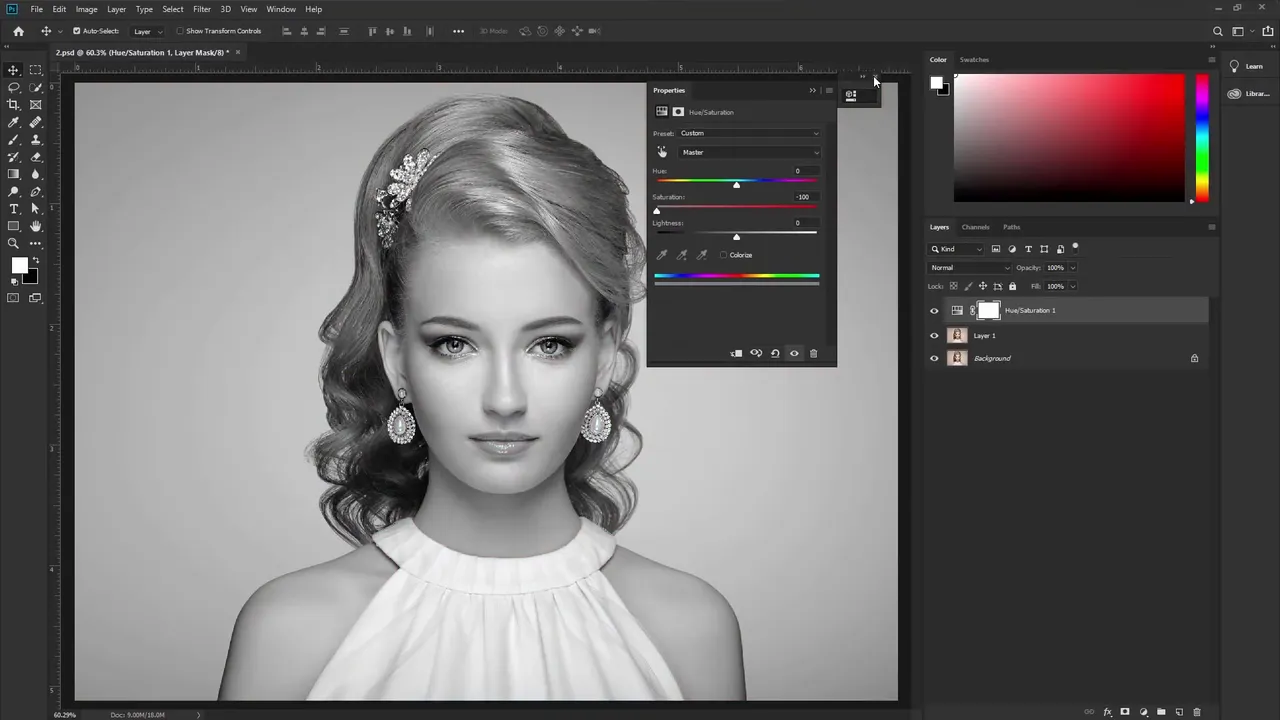Click the foreground color swatch in toolbox
This screenshot has width=1280, height=720.
point(19,265)
